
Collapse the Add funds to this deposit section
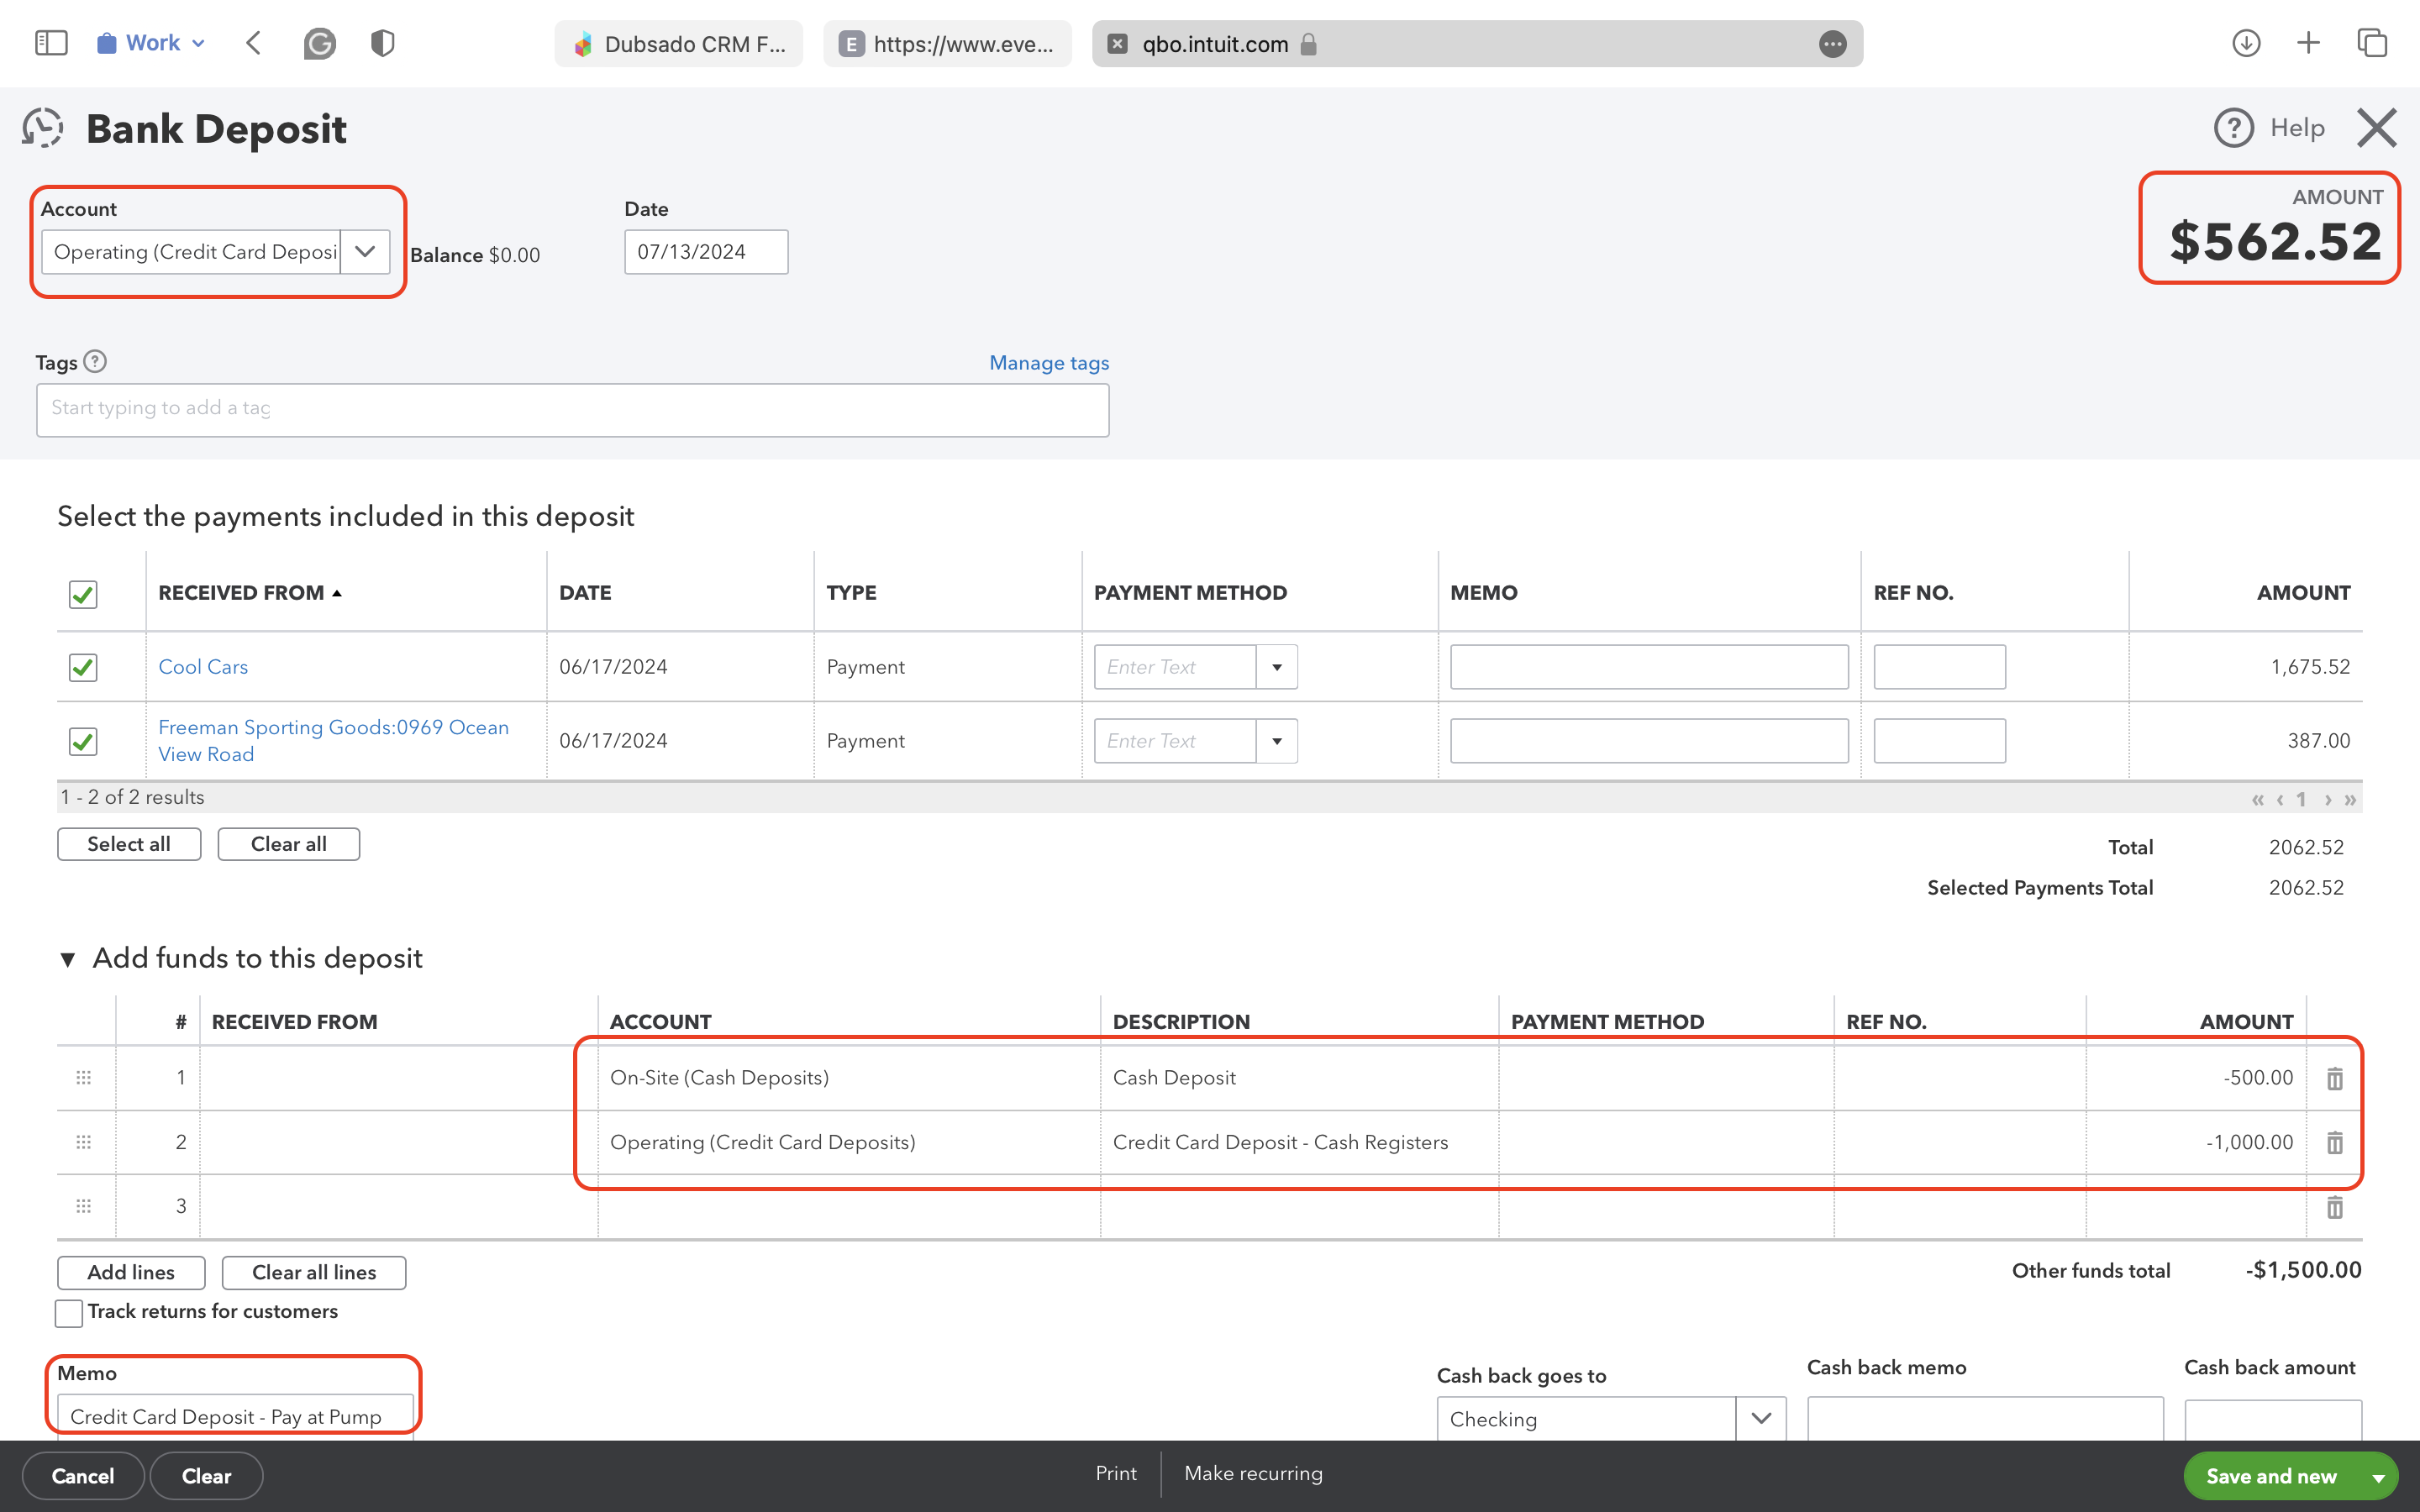68,958
